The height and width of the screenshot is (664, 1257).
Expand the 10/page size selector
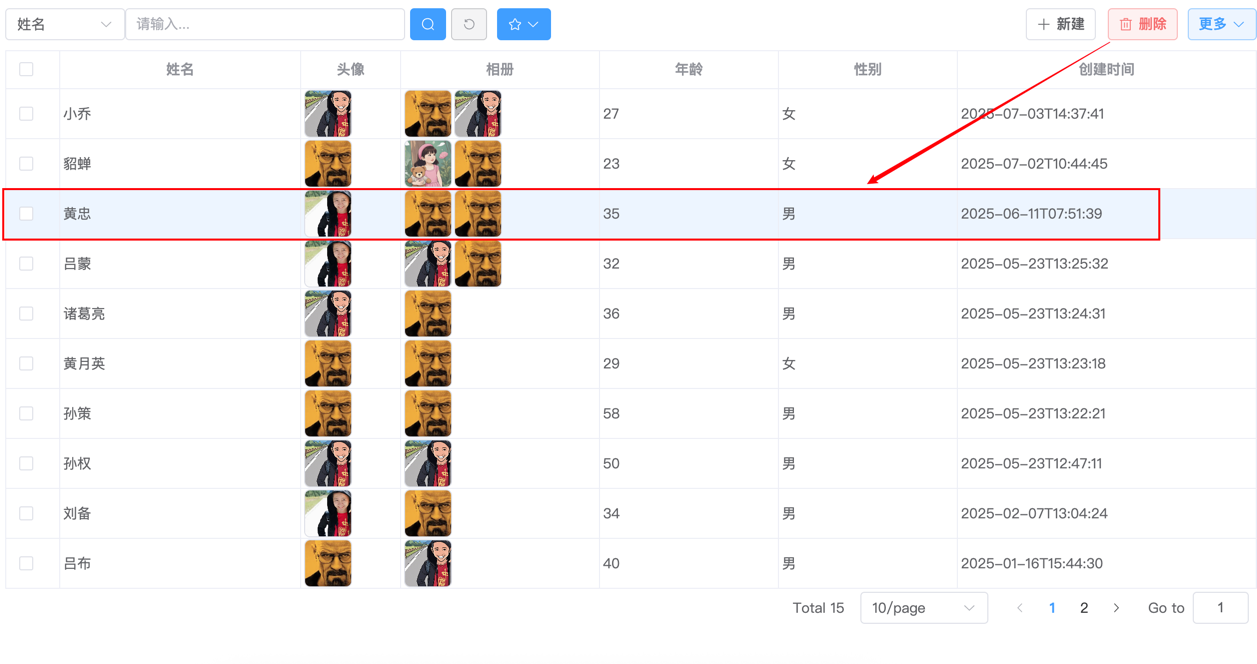(924, 608)
